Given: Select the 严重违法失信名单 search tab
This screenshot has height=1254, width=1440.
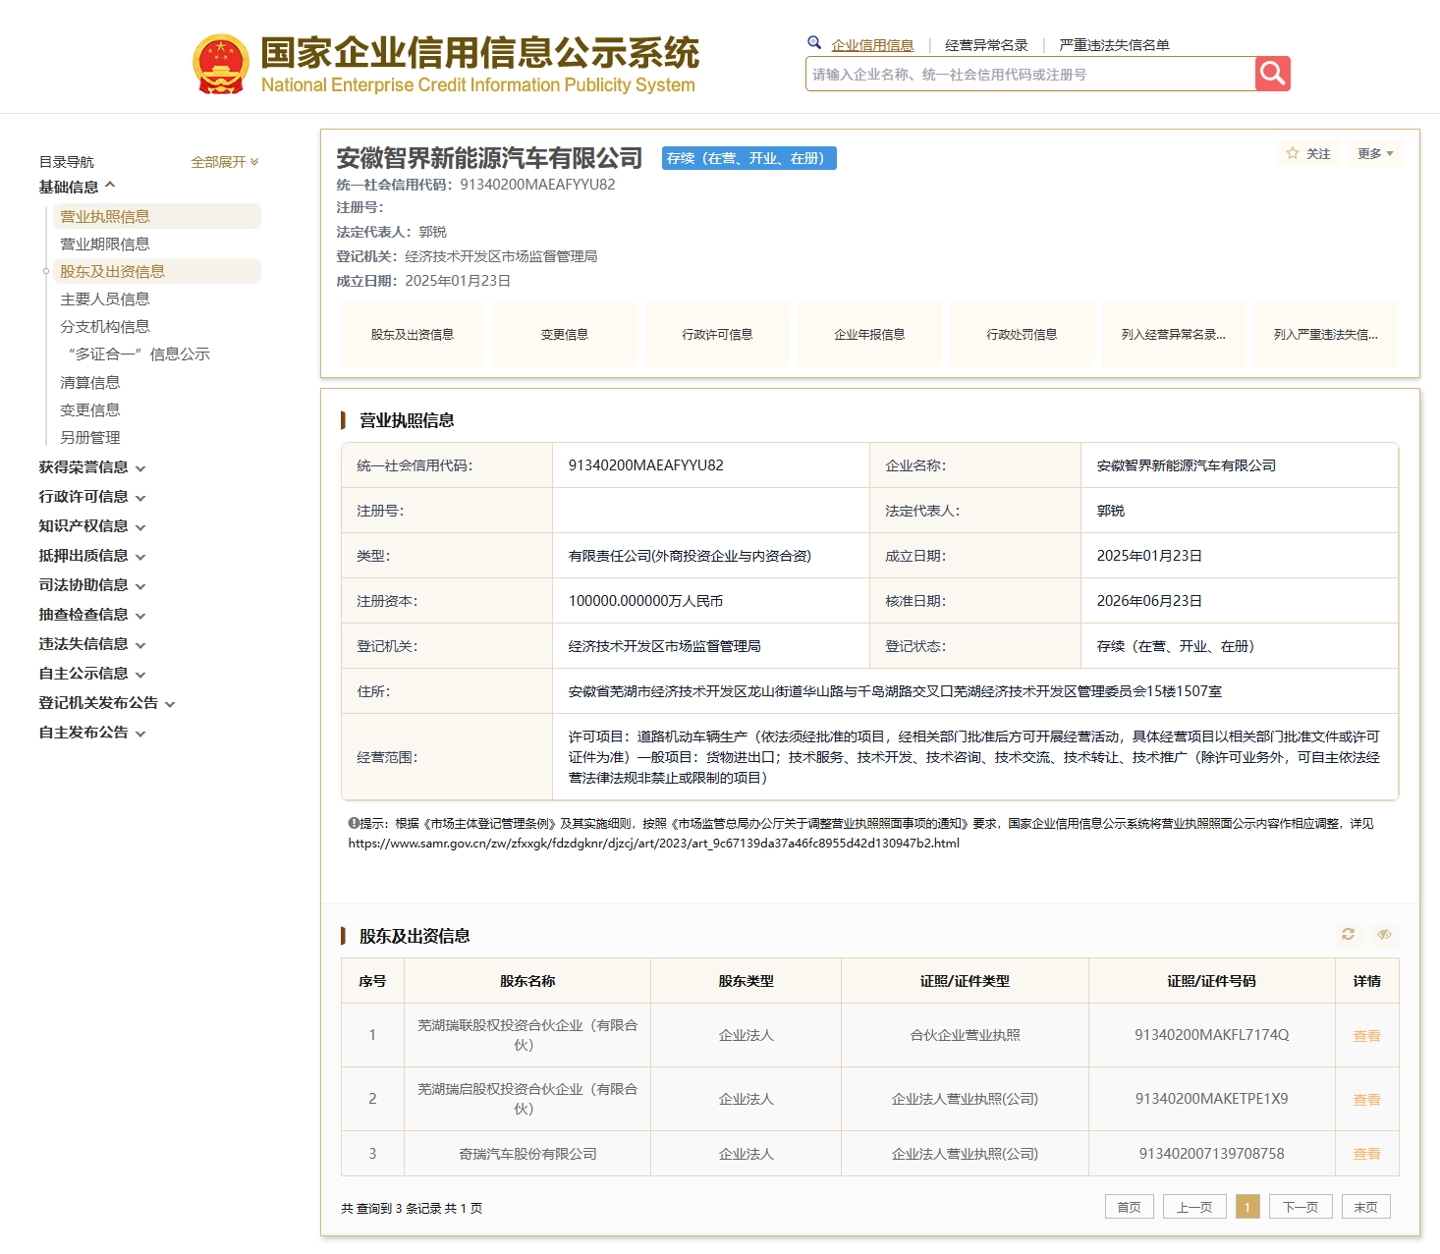Looking at the screenshot, I should (1114, 45).
